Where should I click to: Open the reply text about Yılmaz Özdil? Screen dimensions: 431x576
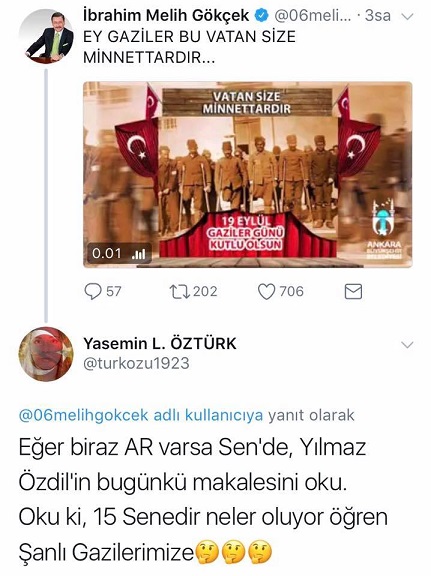203,500
